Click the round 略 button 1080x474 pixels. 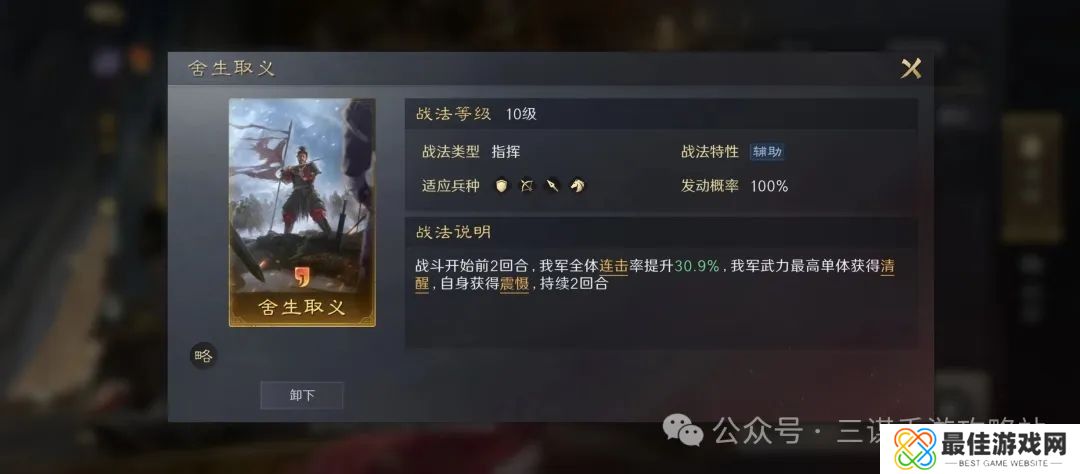(203, 356)
